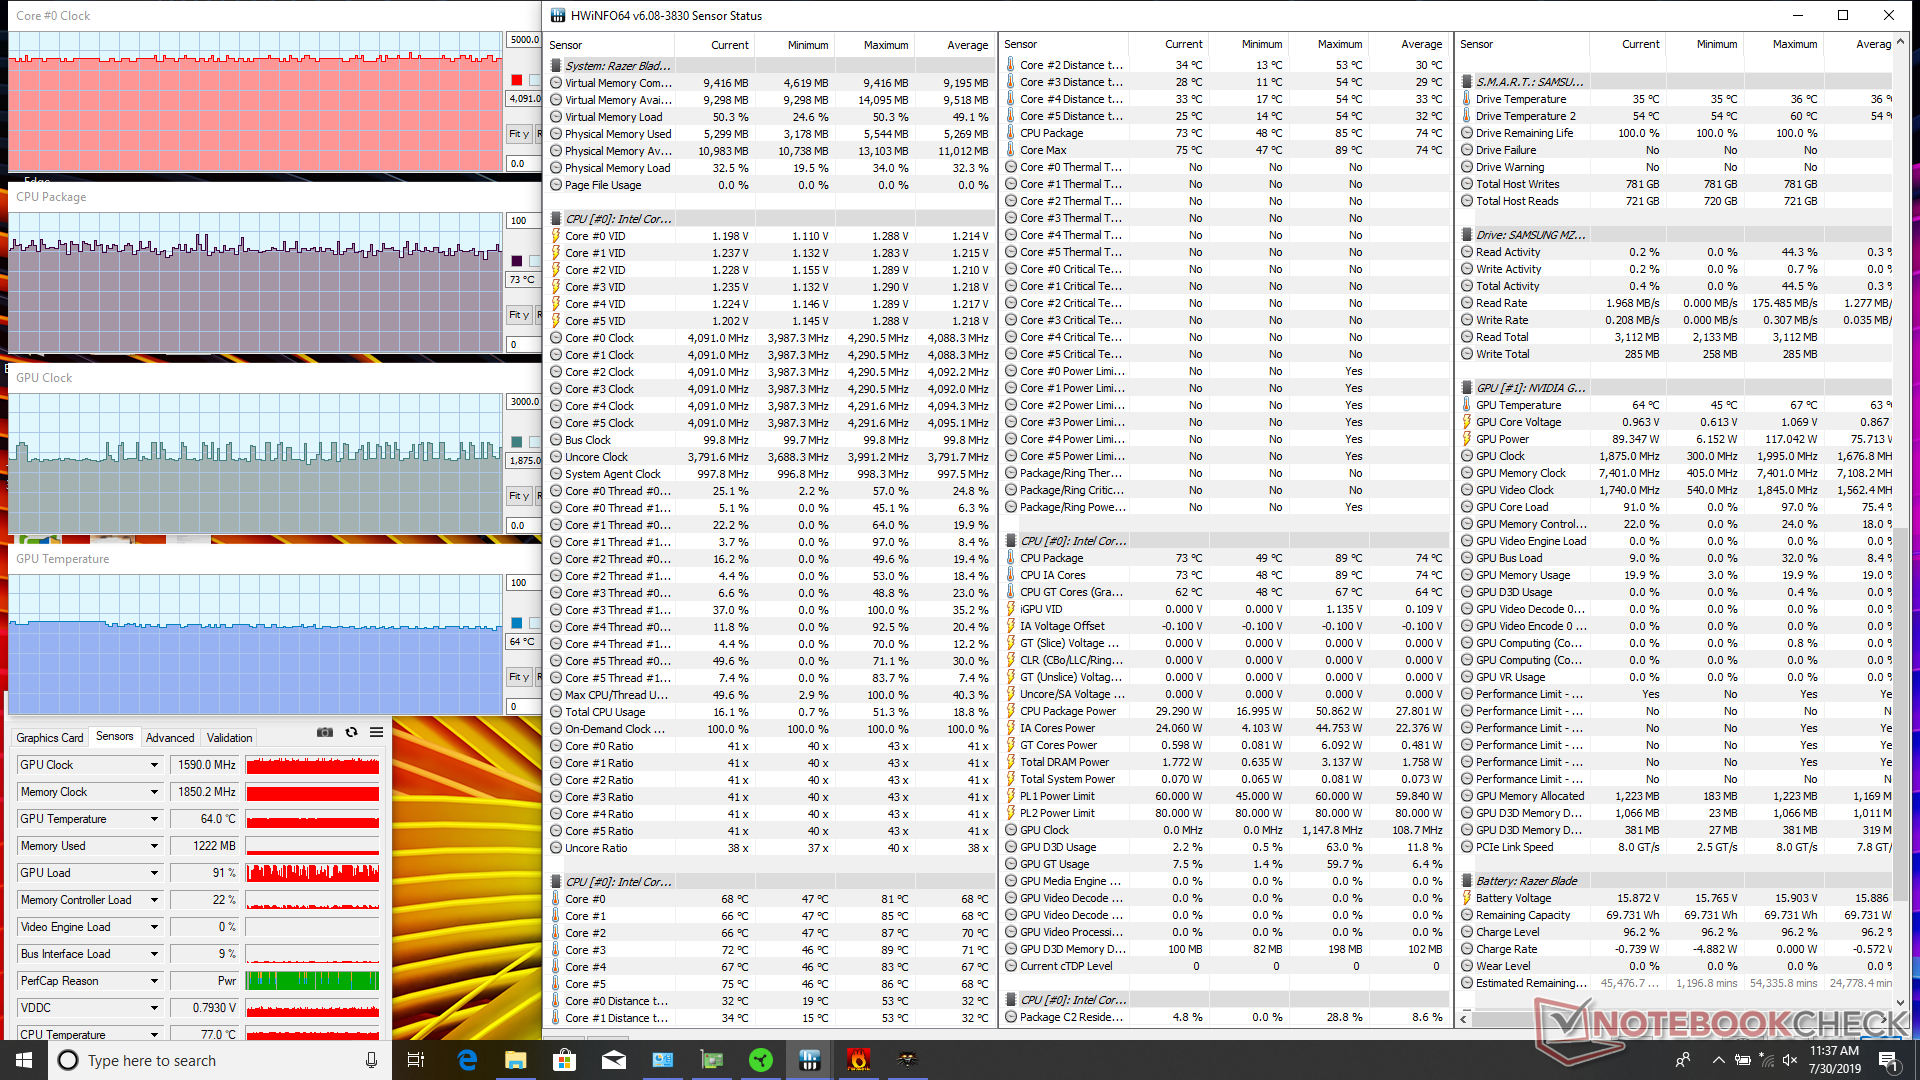This screenshot has height=1080, width=1920.
Task: Open the Task View icon
Action: pos(416,1060)
